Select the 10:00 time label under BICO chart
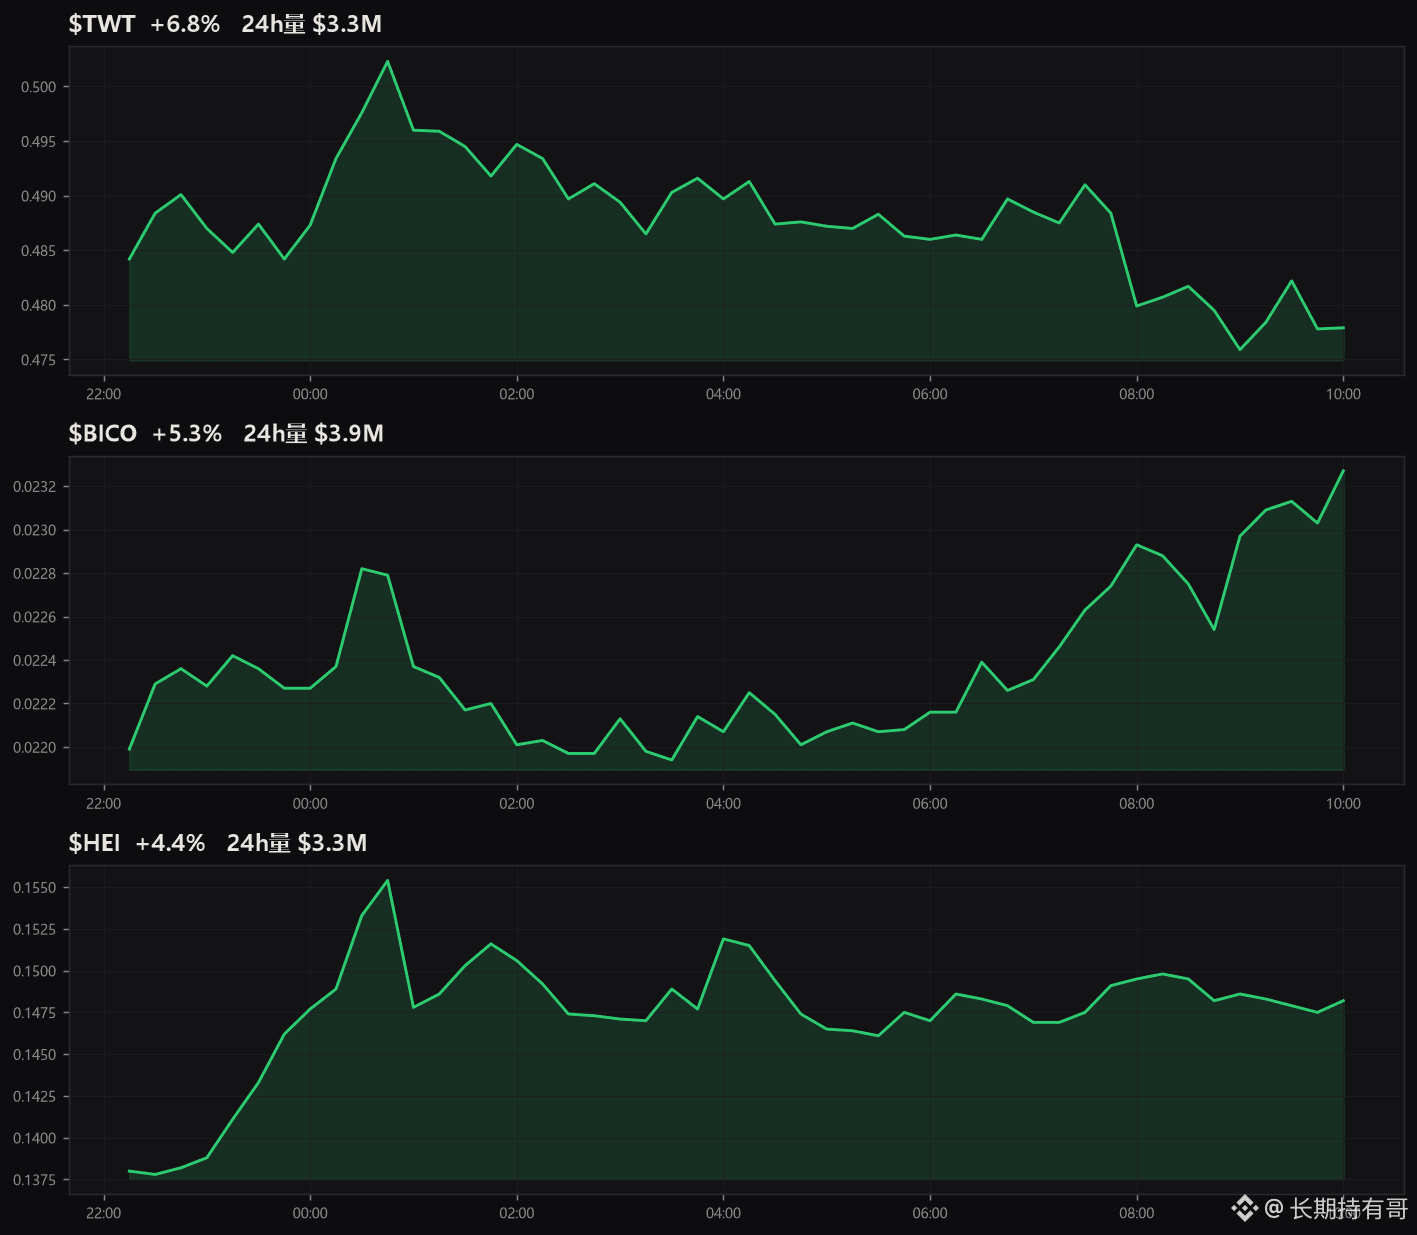This screenshot has height=1235, width=1417. click(x=1344, y=803)
